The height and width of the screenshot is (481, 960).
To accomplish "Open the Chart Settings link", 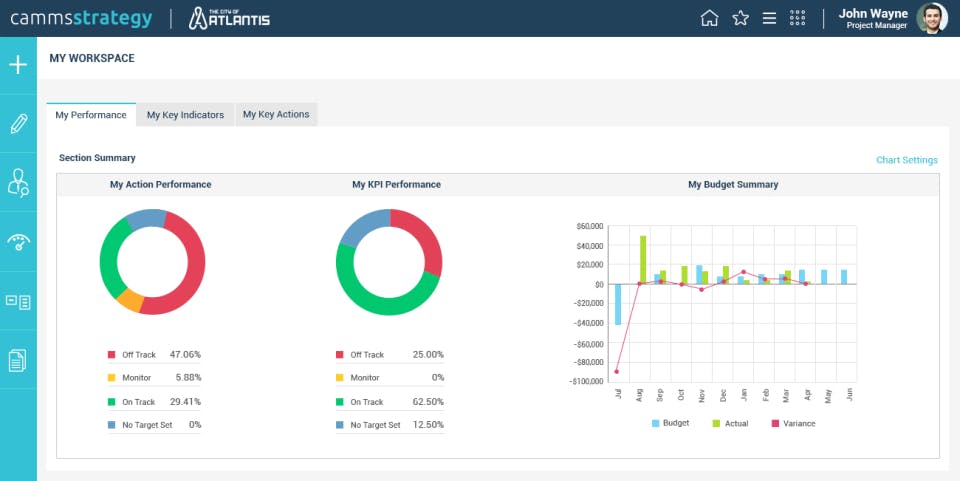I will [906, 160].
